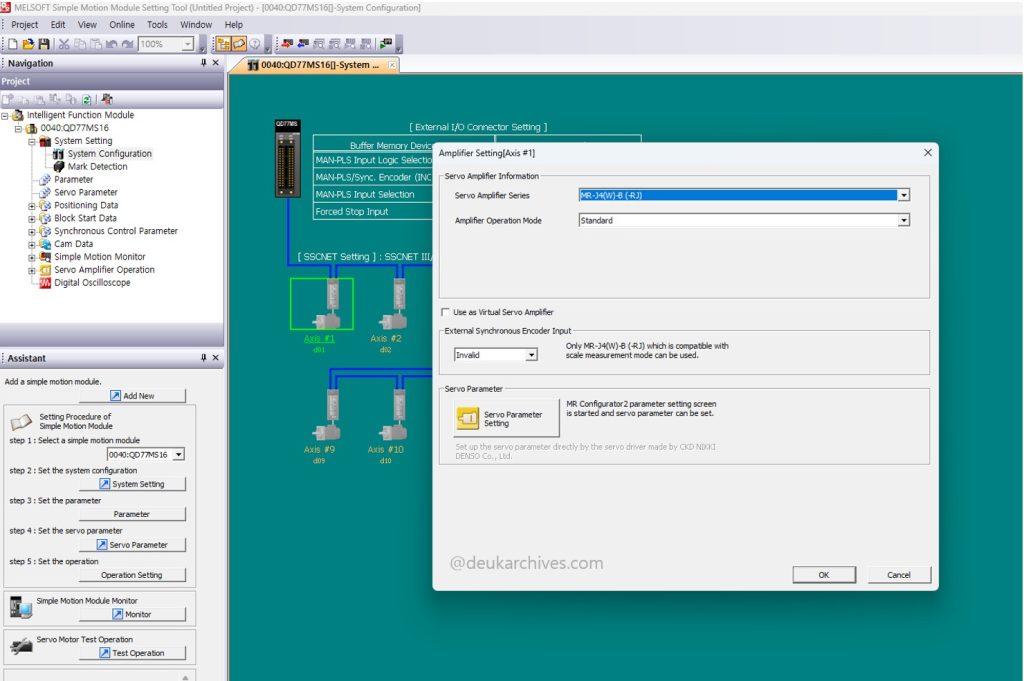1024x681 pixels.
Task: Click the Cut scissors toolbar icon
Action: [64, 44]
